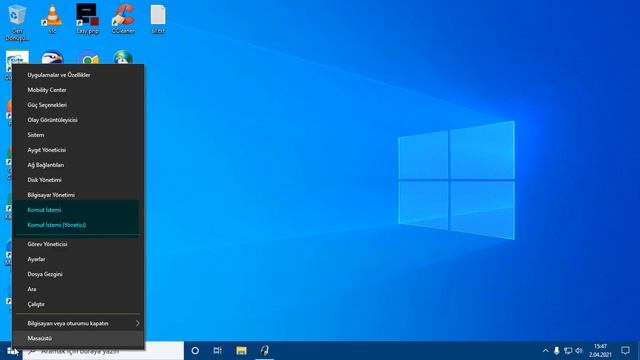The width and height of the screenshot is (640, 360).
Task: Launch Disk Yönetimi
Action: pos(78,180)
